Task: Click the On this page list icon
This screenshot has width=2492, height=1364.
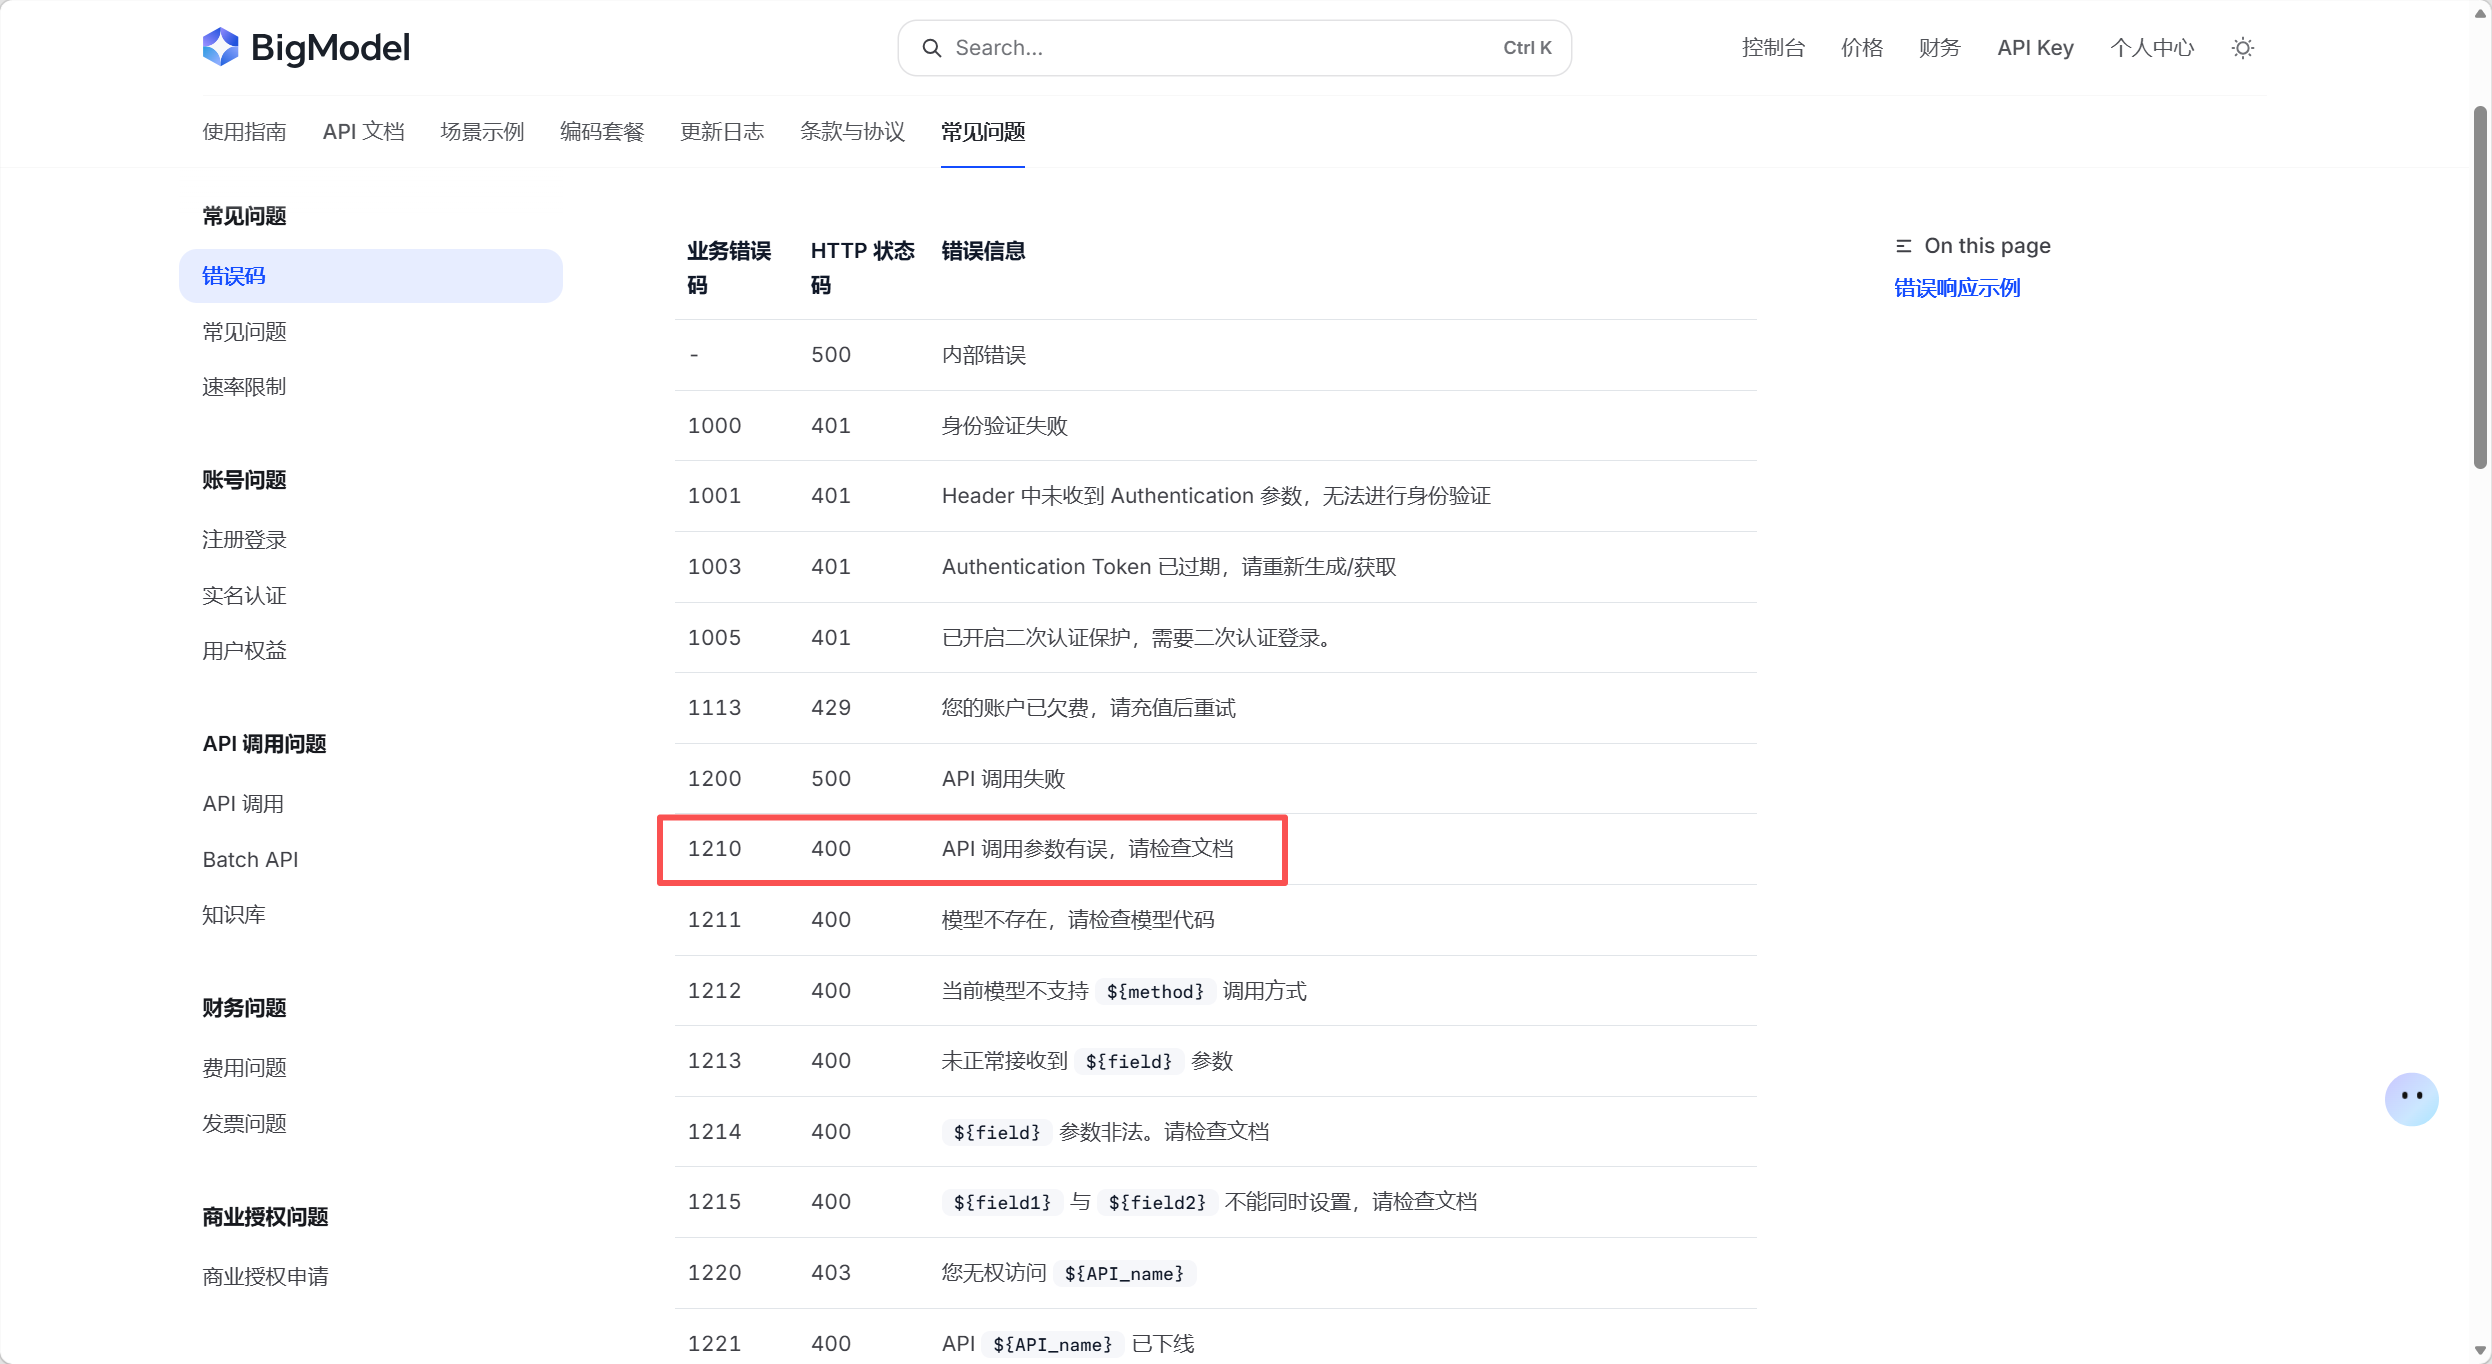Action: click(1904, 246)
